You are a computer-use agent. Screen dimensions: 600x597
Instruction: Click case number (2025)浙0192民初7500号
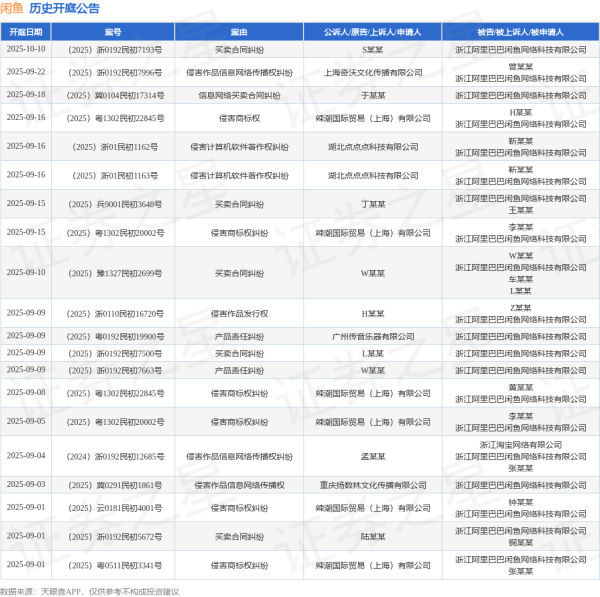click(115, 354)
